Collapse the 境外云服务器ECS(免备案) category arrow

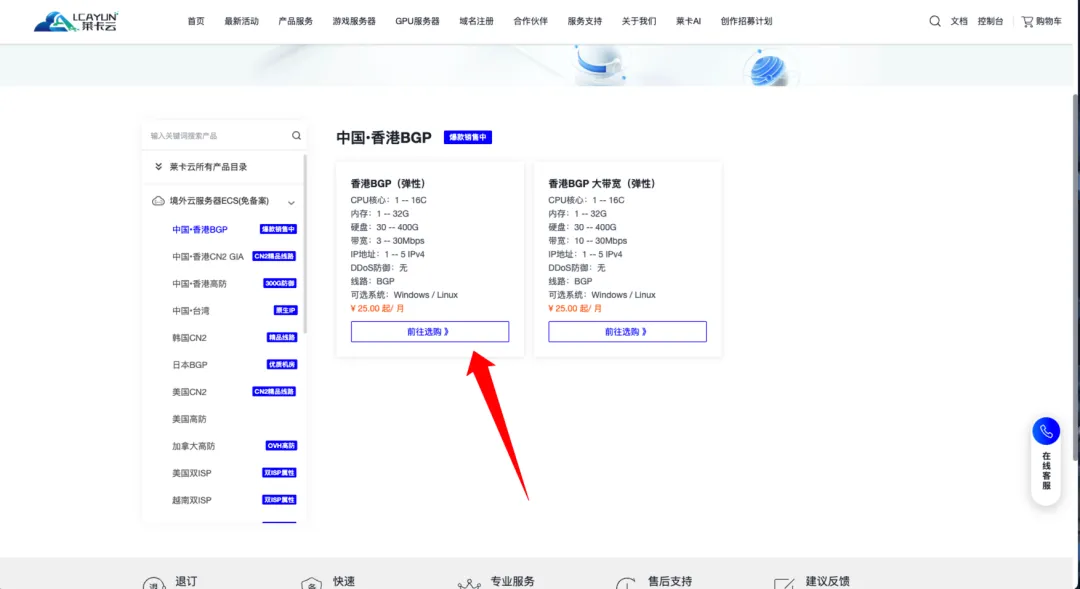tap(291, 202)
